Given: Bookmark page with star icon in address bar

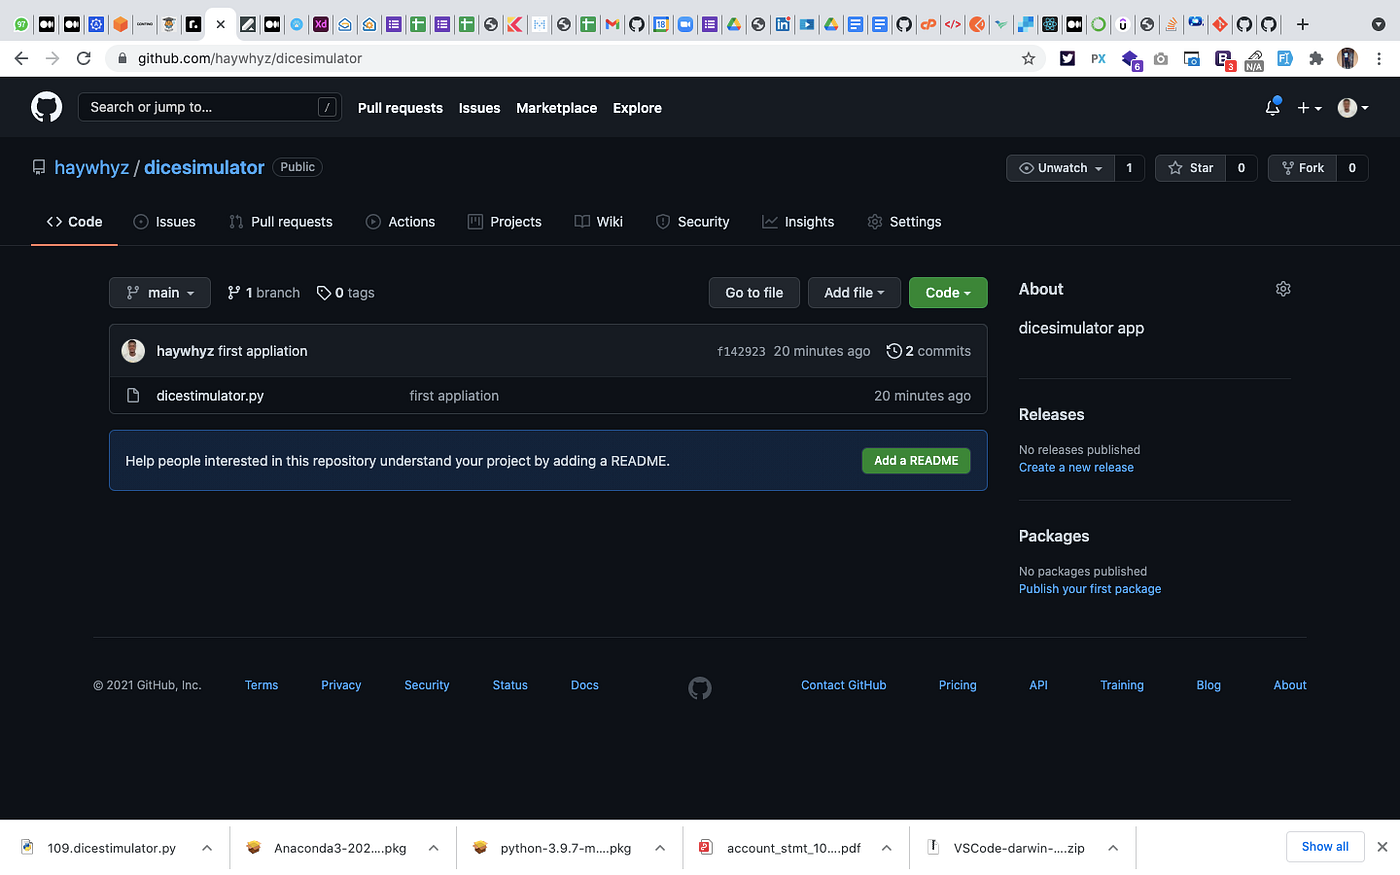Looking at the screenshot, I should 1028,58.
